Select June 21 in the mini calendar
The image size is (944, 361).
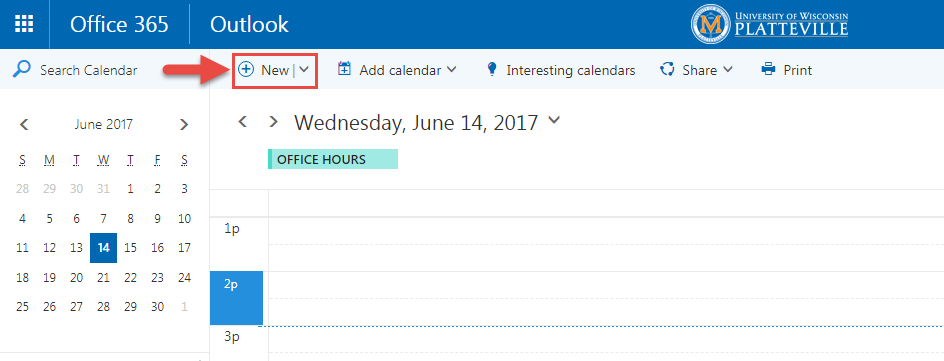(x=104, y=277)
